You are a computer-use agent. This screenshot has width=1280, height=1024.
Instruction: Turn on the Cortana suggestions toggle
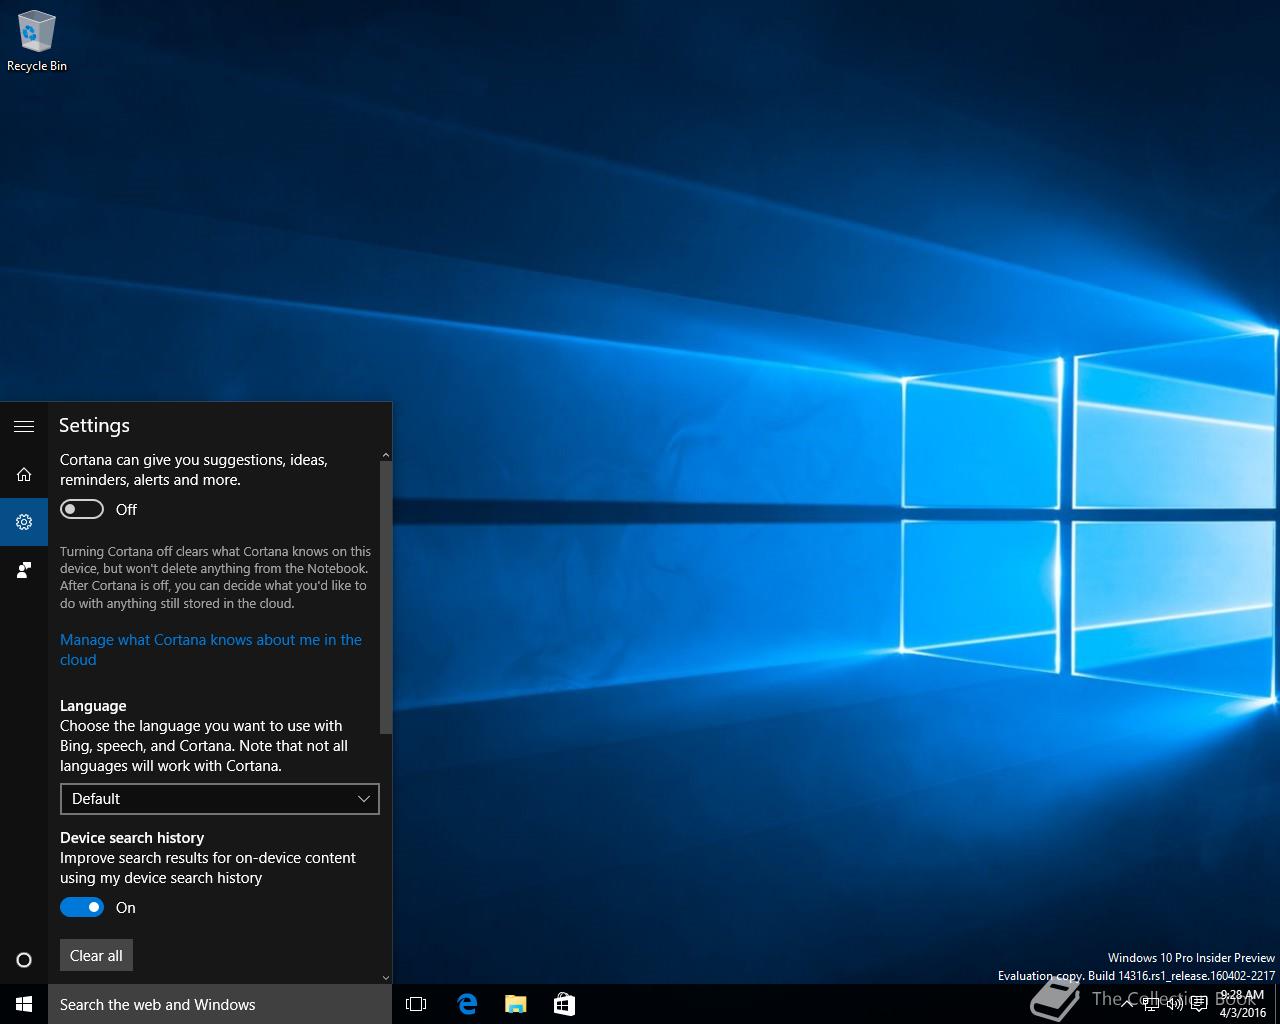point(82,509)
